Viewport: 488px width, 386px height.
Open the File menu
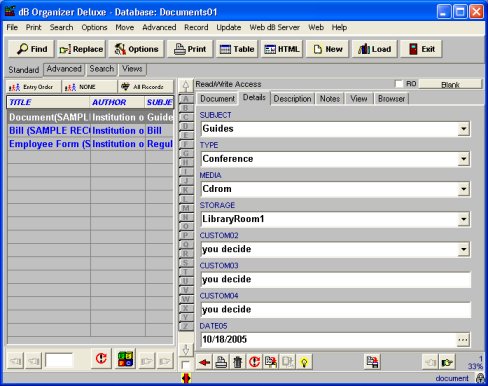(12, 27)
